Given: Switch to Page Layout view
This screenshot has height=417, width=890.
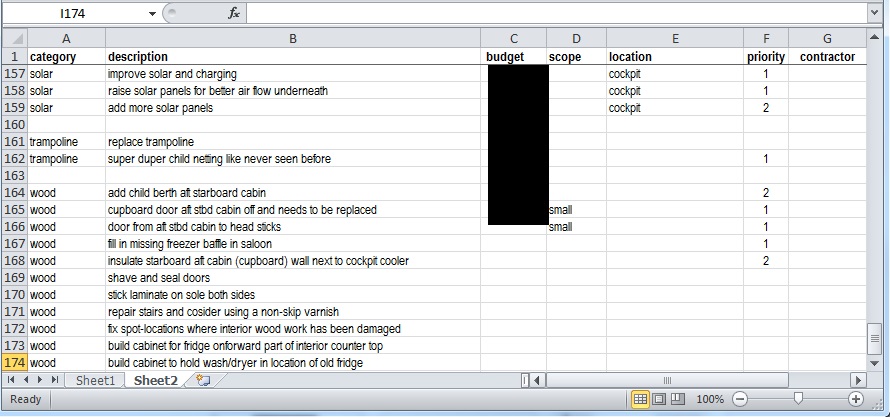Looking at the screenshot, I should (659, 399).
